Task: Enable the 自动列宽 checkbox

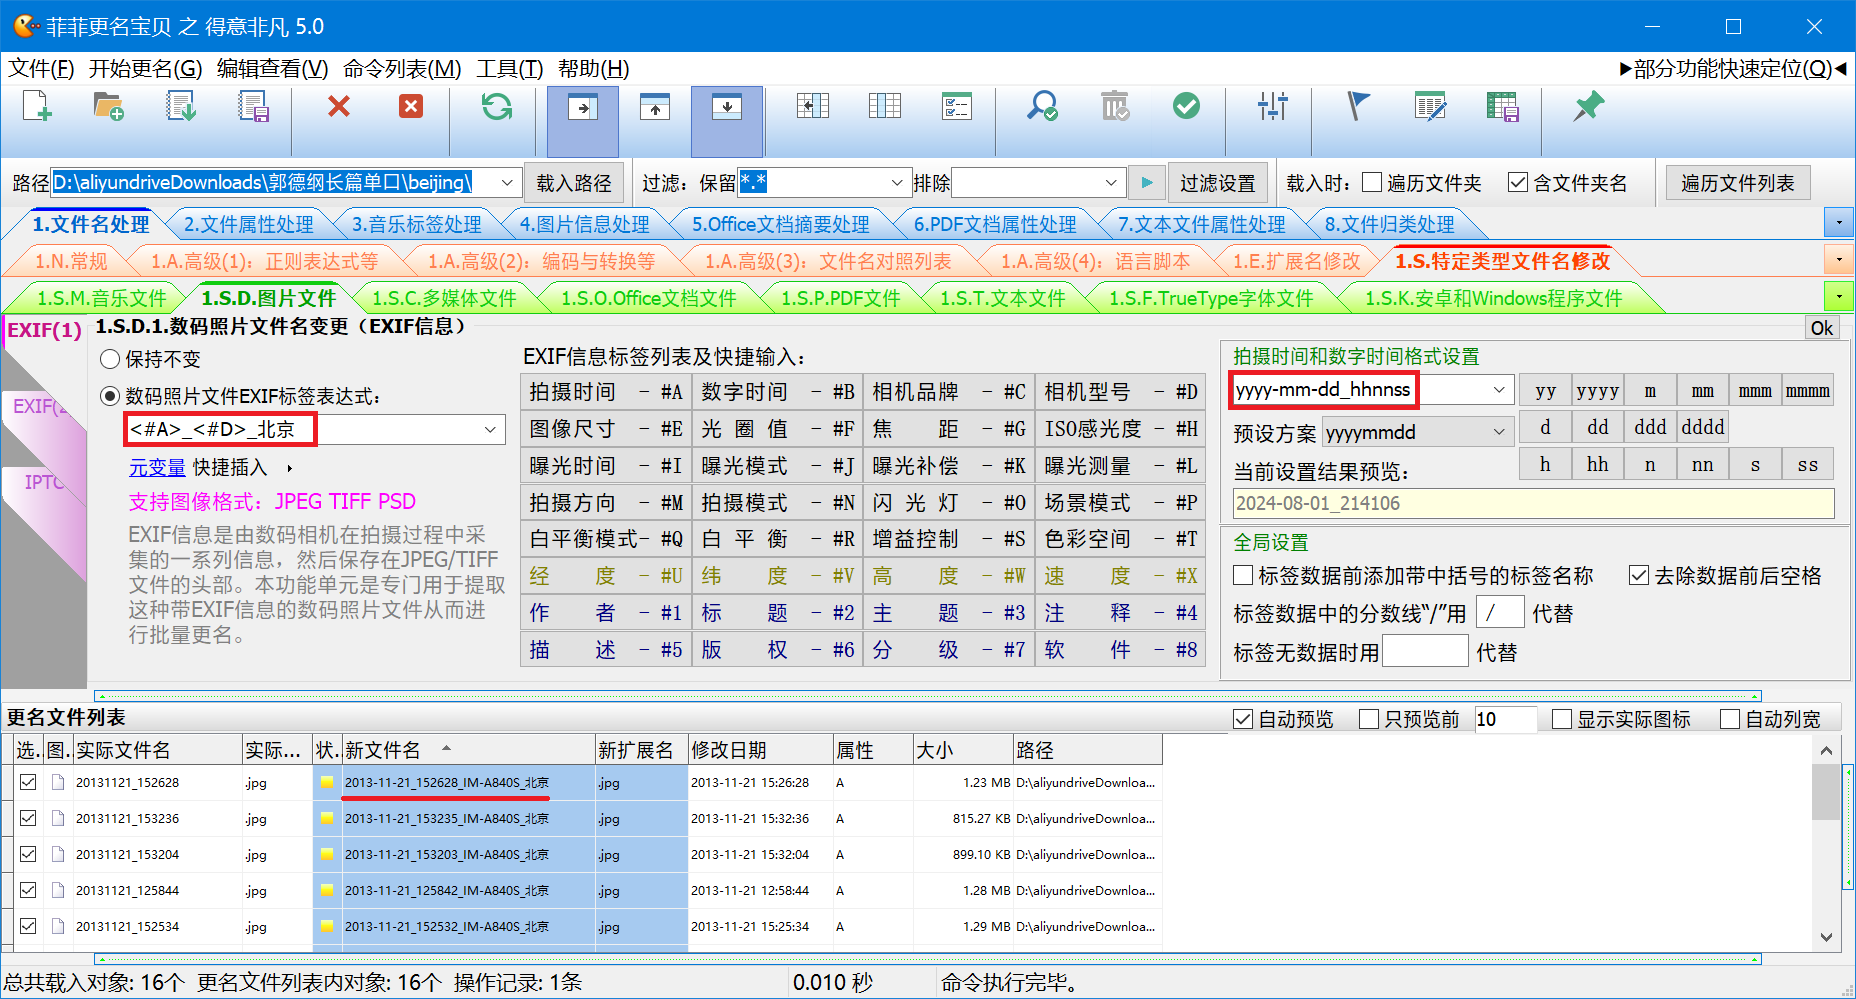Action: (1730, 719)
